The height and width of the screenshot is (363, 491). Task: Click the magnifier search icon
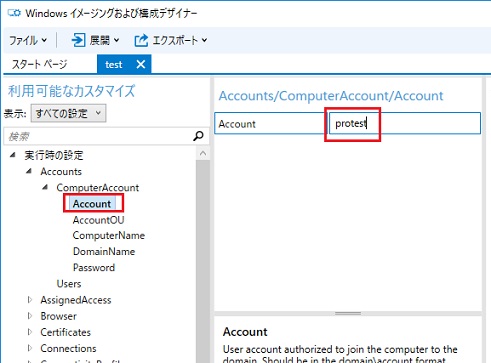[198, 136]
